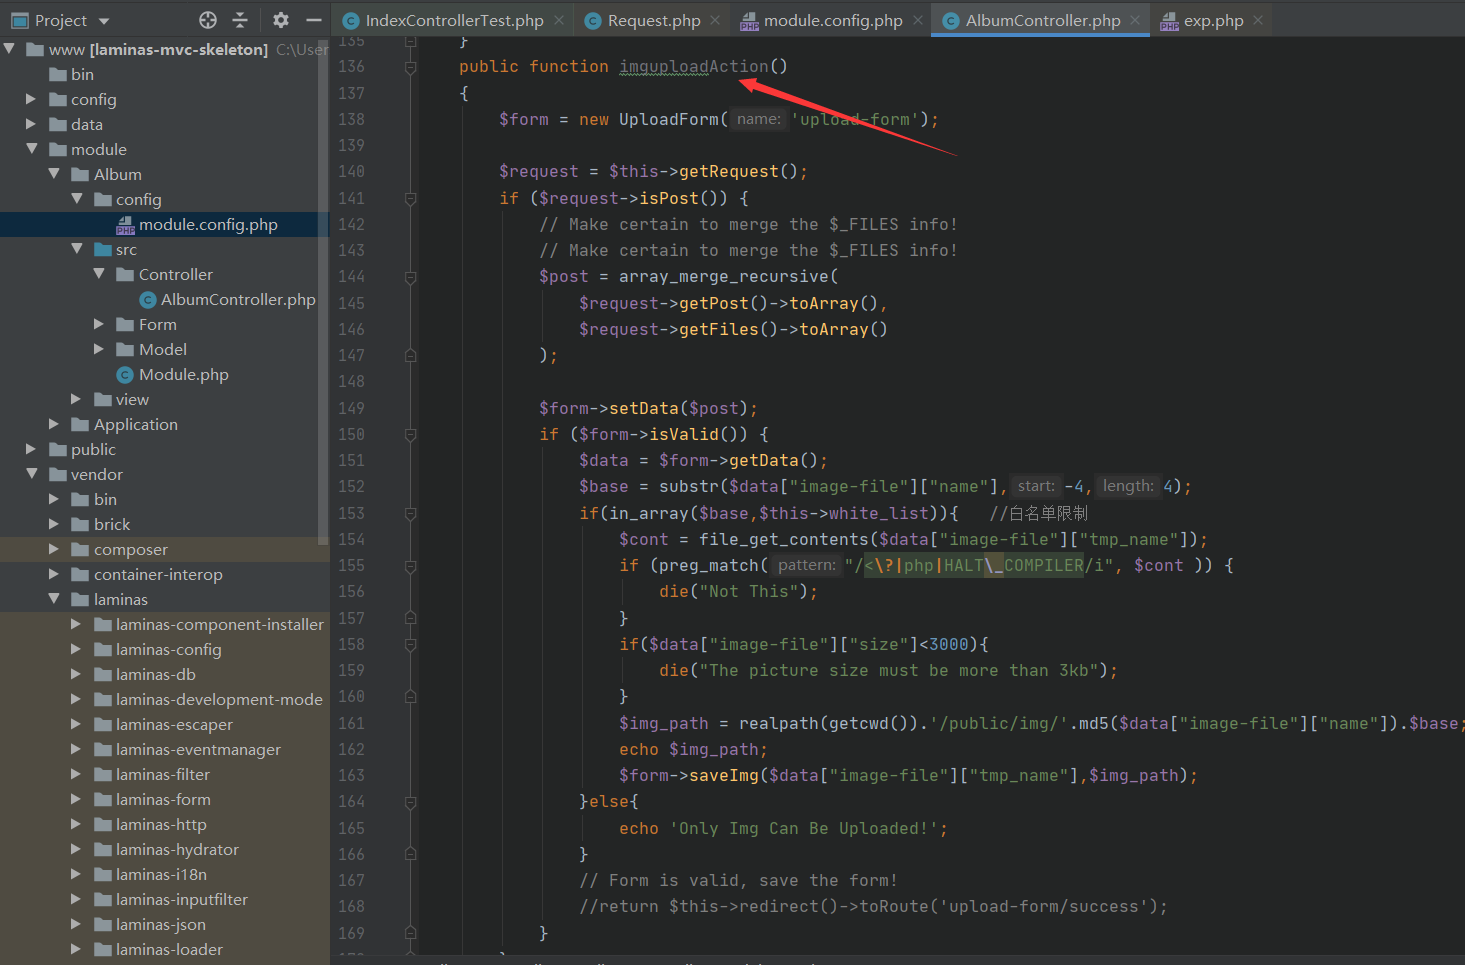
Task: Collapse the vendor folder
Action: click(x=31, y=473)
